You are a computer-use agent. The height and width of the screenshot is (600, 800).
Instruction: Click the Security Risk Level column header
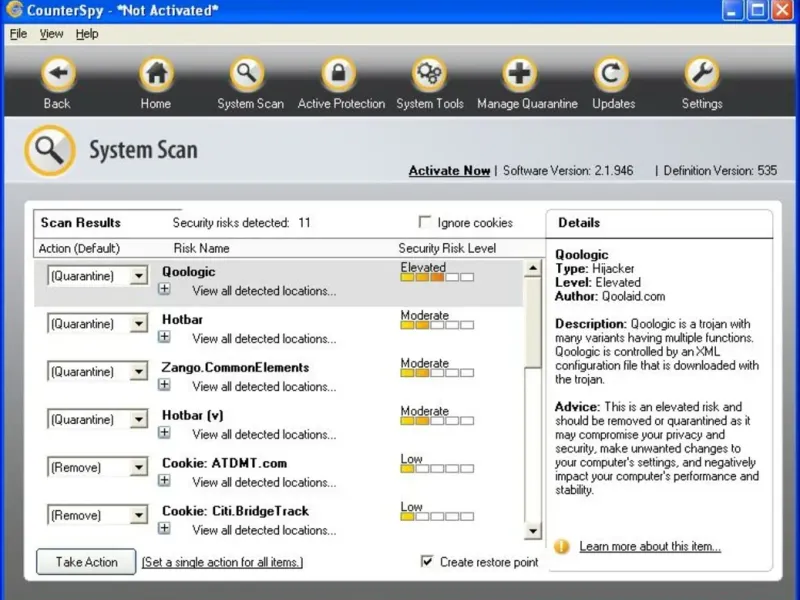coord(447,248)
